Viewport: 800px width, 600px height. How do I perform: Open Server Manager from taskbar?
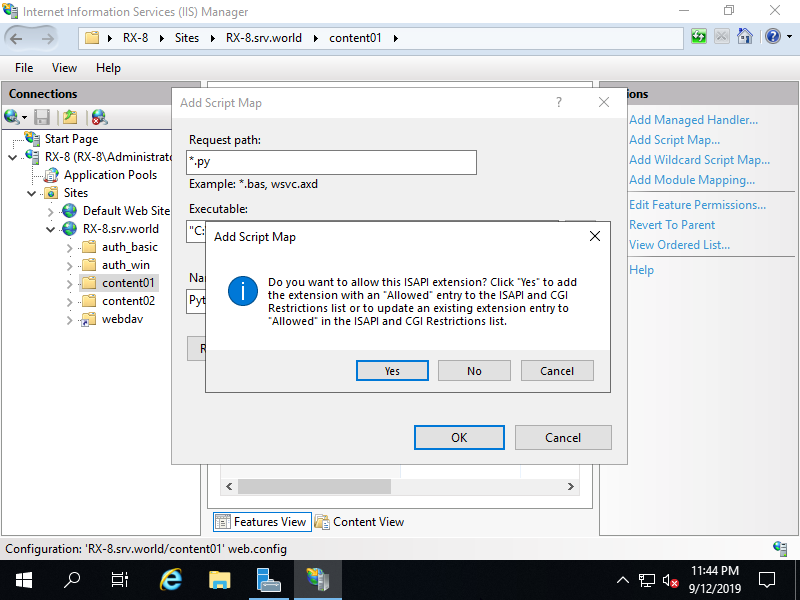(269, 580)
